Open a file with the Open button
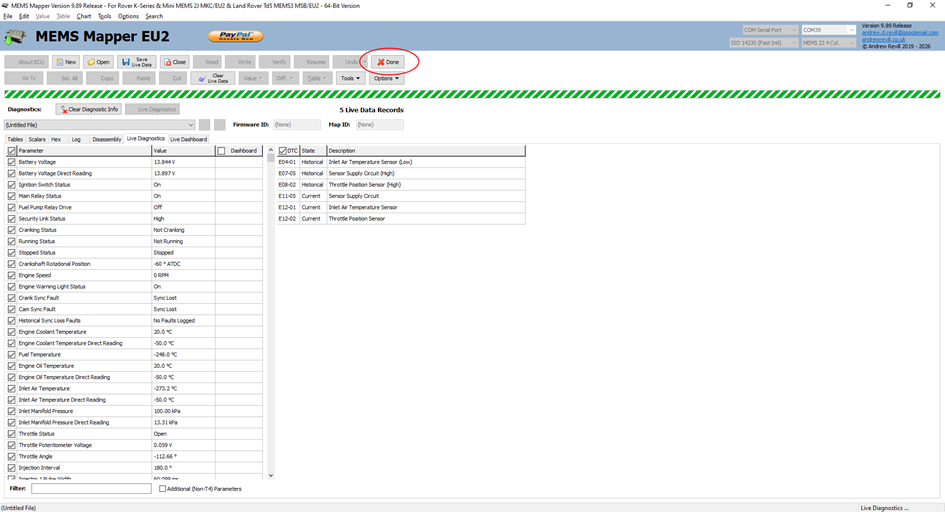945x512 pixels. click(x=98, y=62)
